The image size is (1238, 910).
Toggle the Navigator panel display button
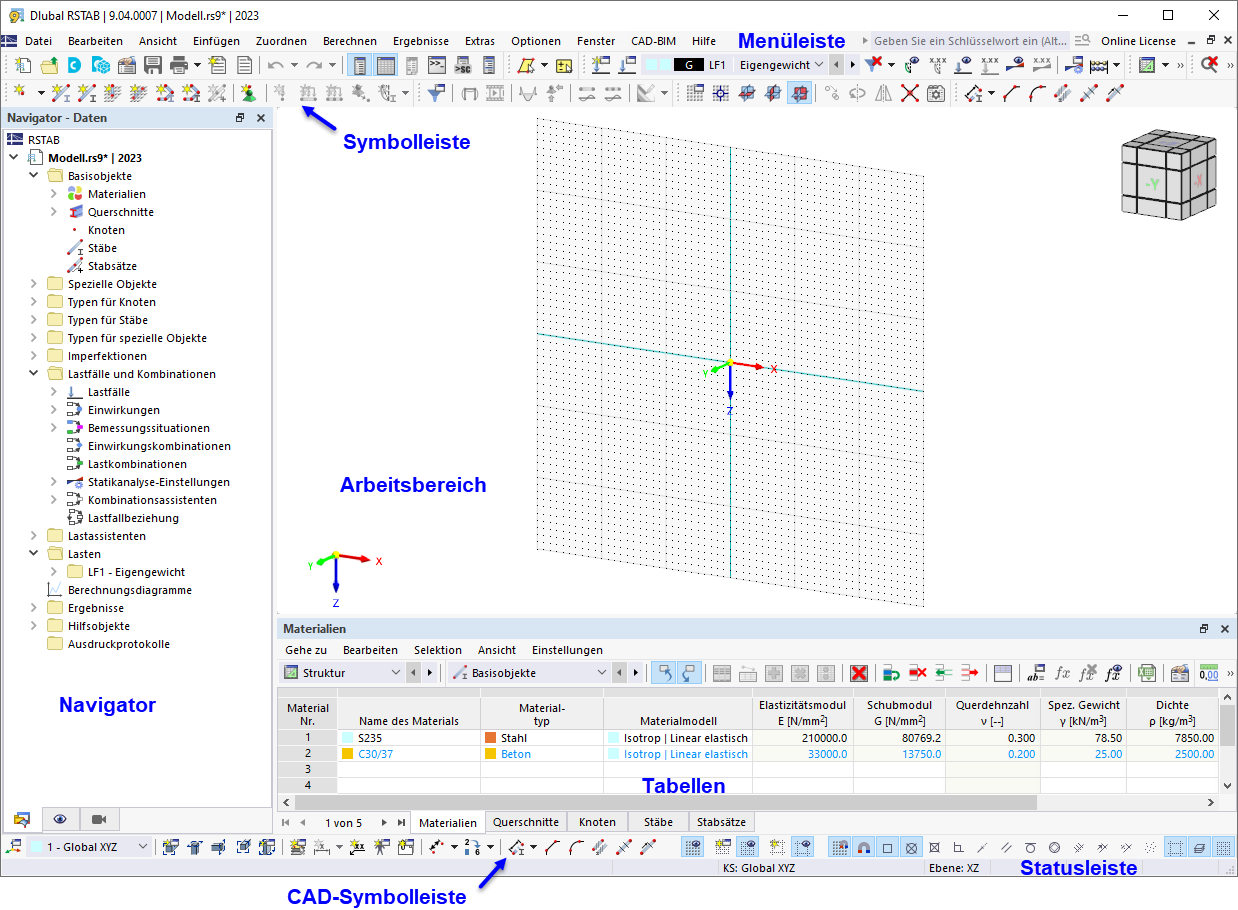360,65
